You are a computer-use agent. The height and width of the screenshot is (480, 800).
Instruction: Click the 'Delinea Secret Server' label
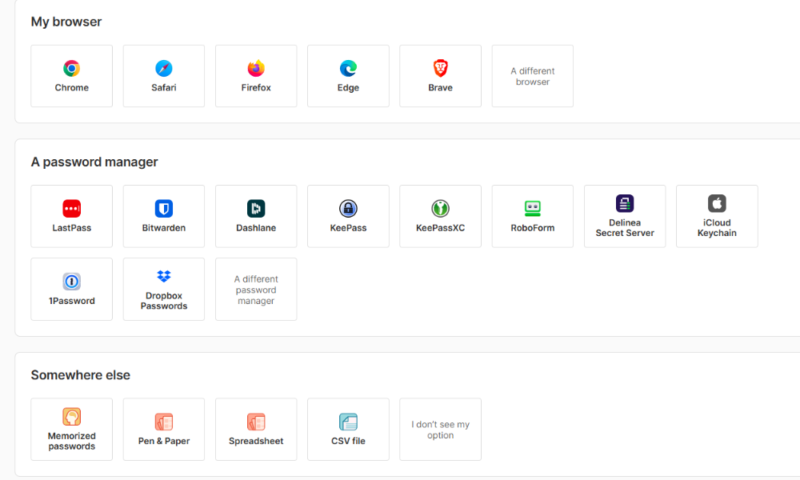[x=624, y=228]
